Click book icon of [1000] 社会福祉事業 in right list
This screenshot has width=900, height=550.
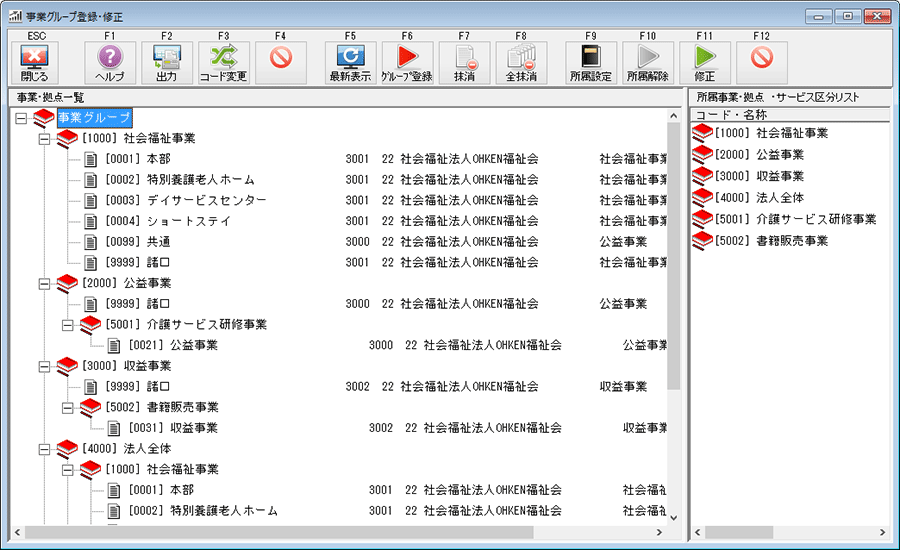702,133
